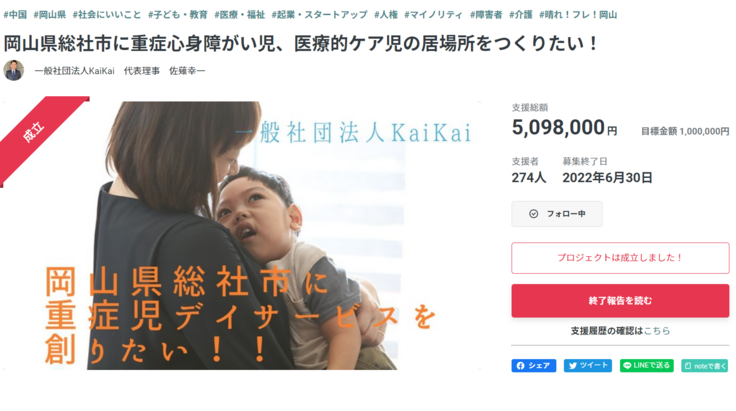Click the Facebook シェア share button

[534, 365]
